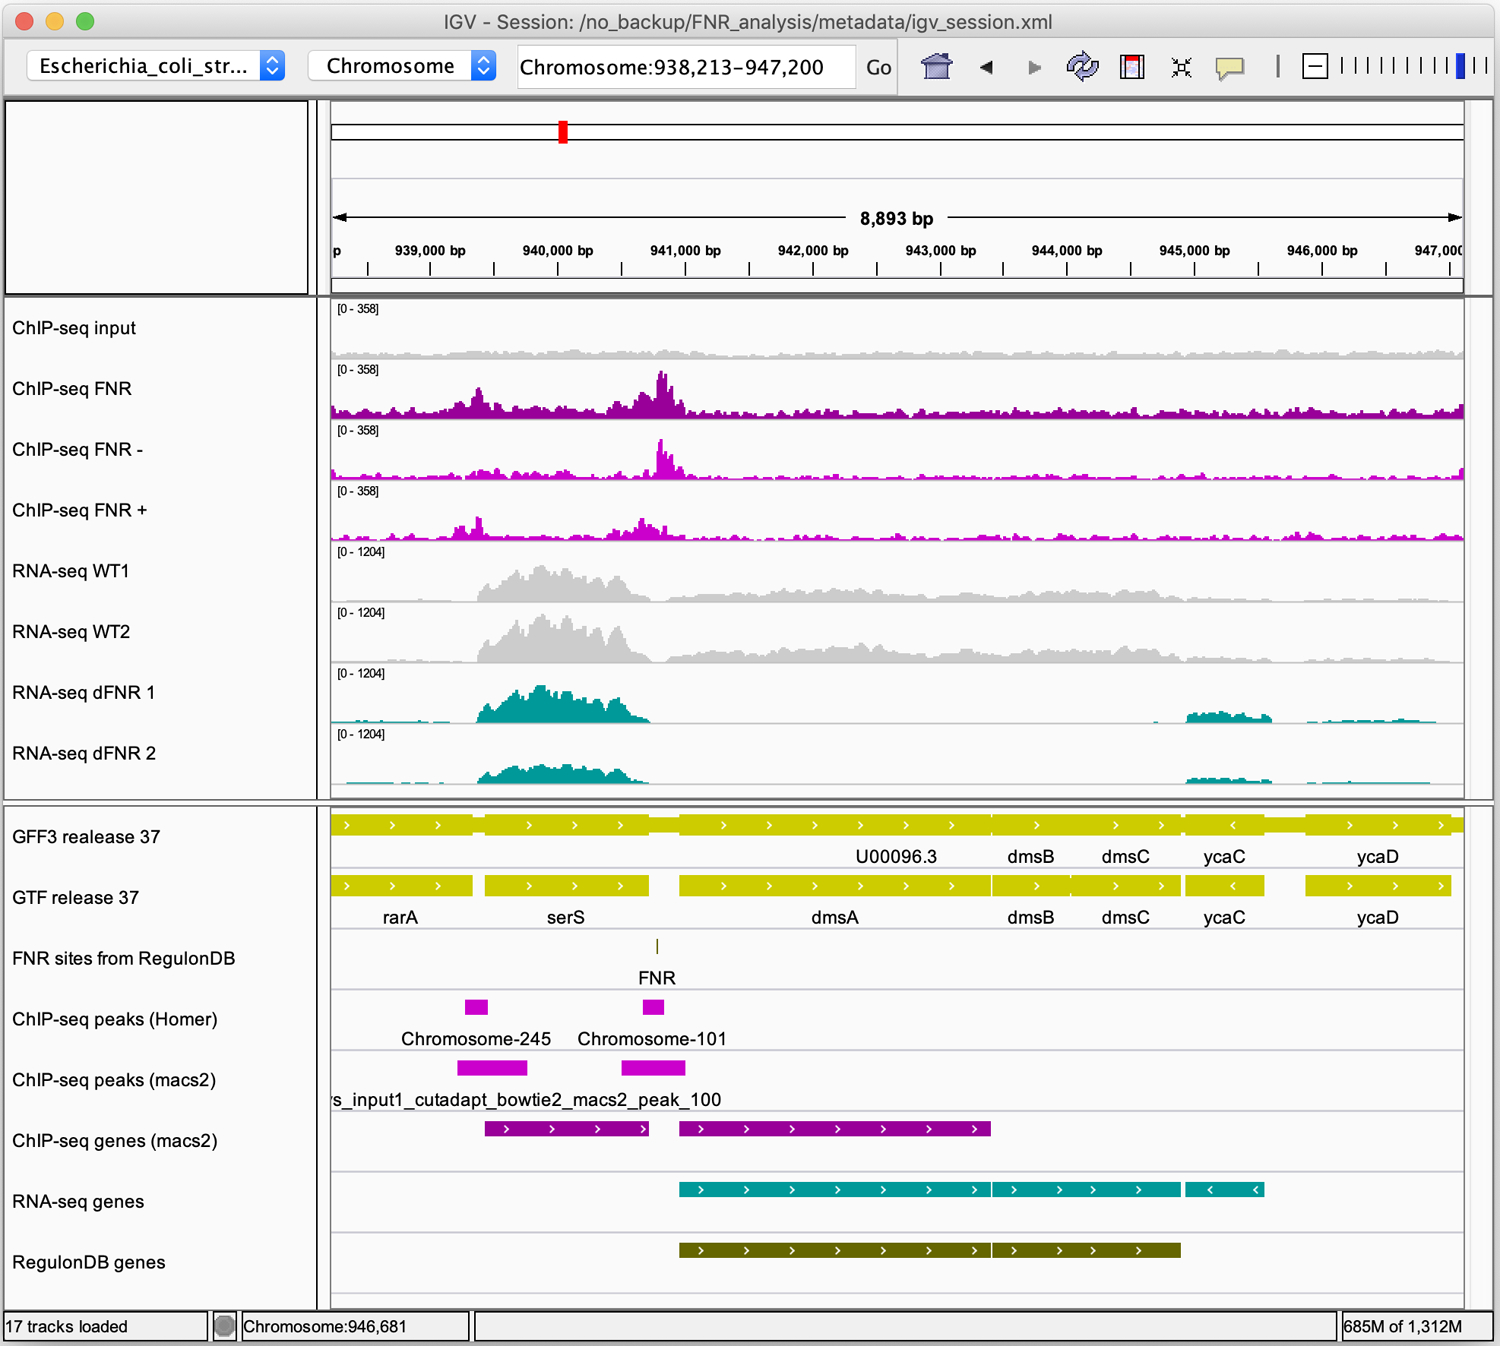Open the Escherichia_coli_str genome dropdown
The image size is (1500, 1346).
(155, 66)
